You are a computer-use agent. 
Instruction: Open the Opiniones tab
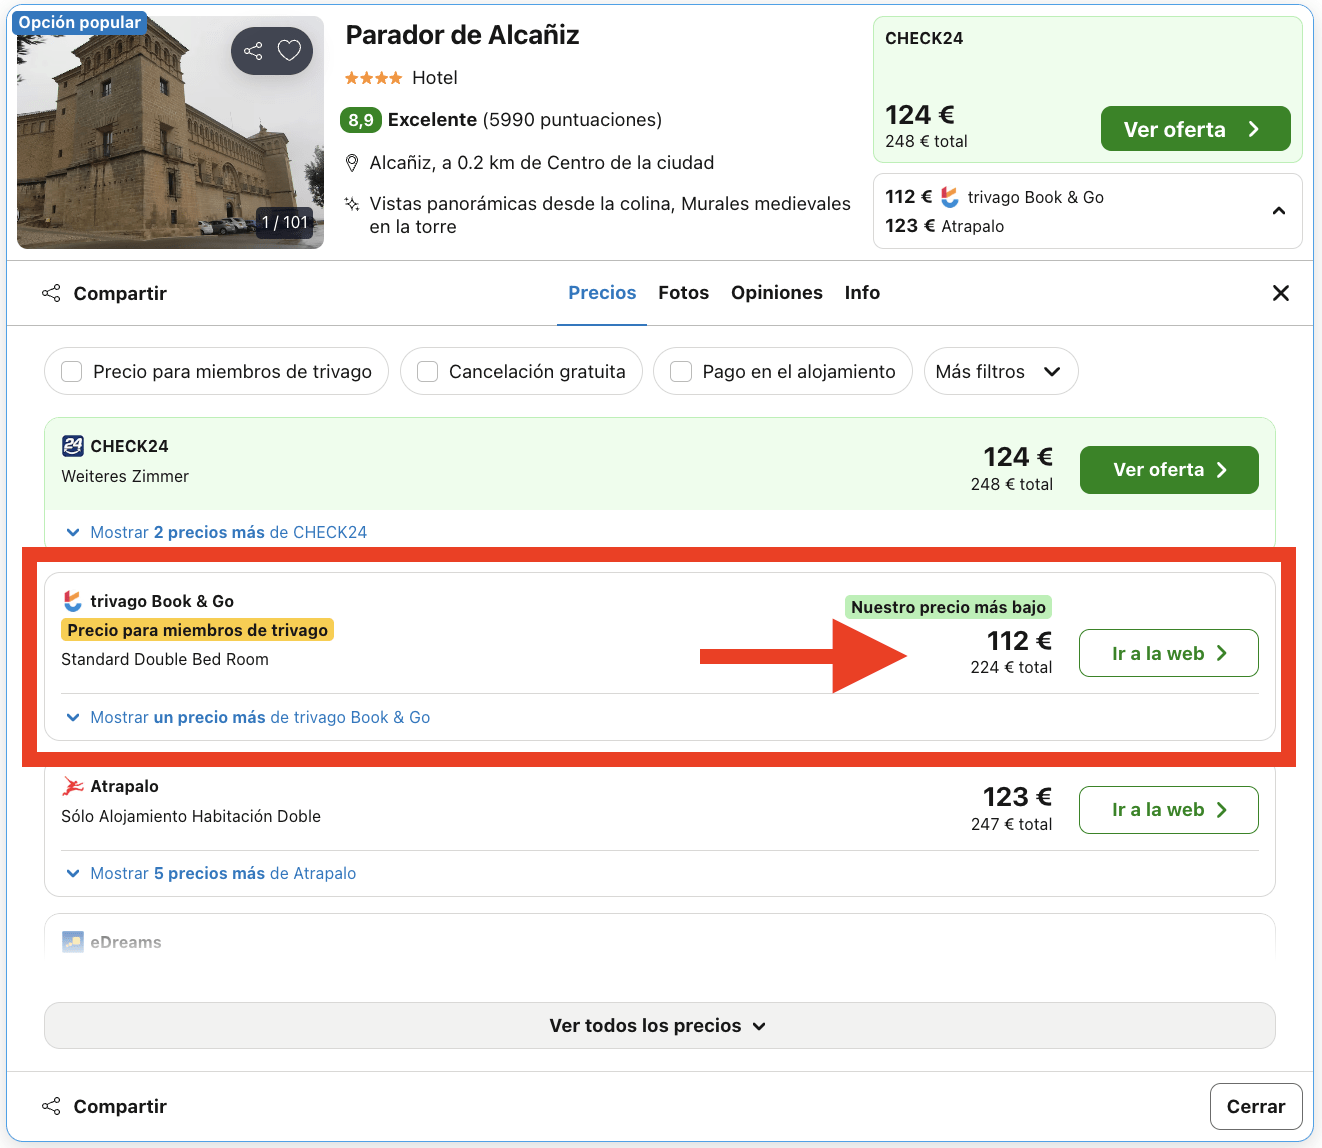[x=777, y=292]
